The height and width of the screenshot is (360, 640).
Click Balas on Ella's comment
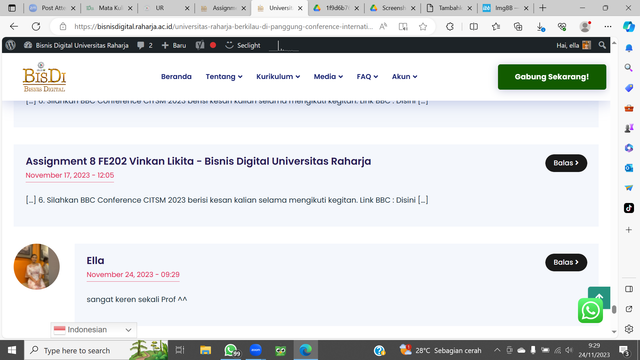(566, 262)
